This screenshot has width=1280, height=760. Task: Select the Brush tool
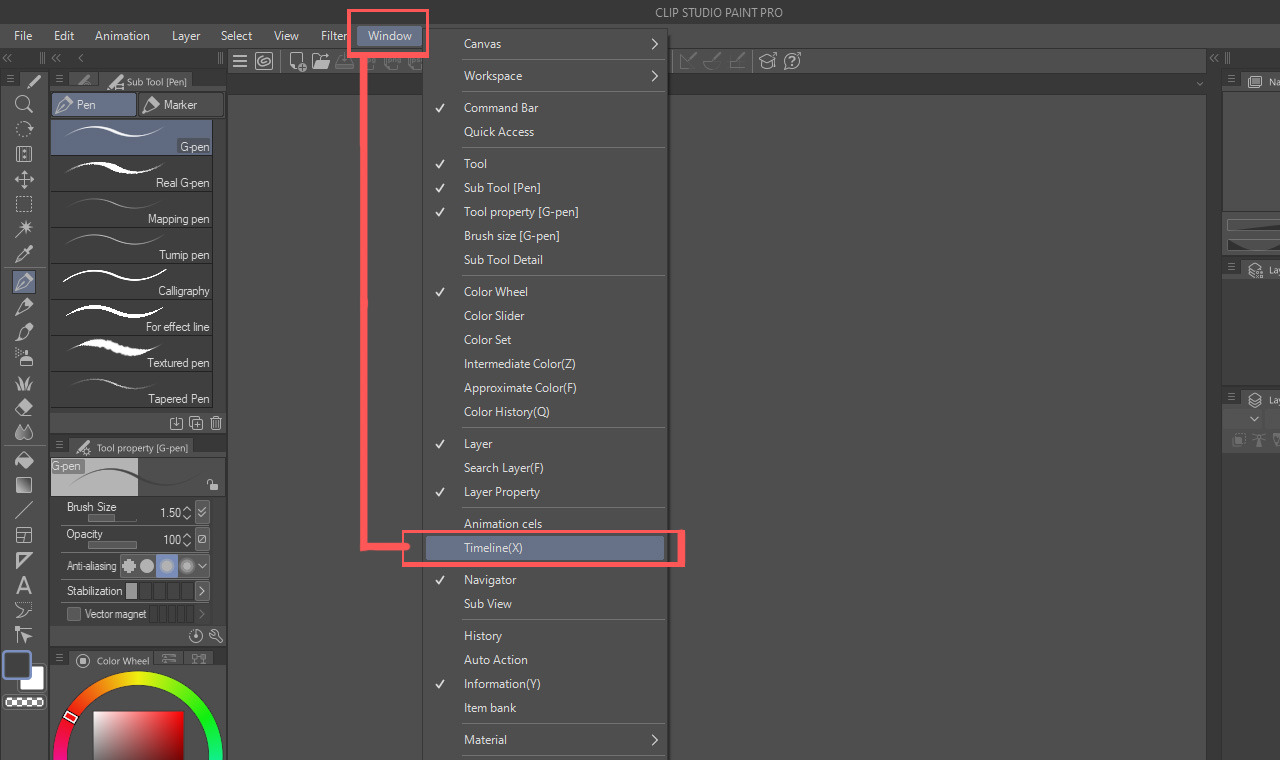(24, 332)
